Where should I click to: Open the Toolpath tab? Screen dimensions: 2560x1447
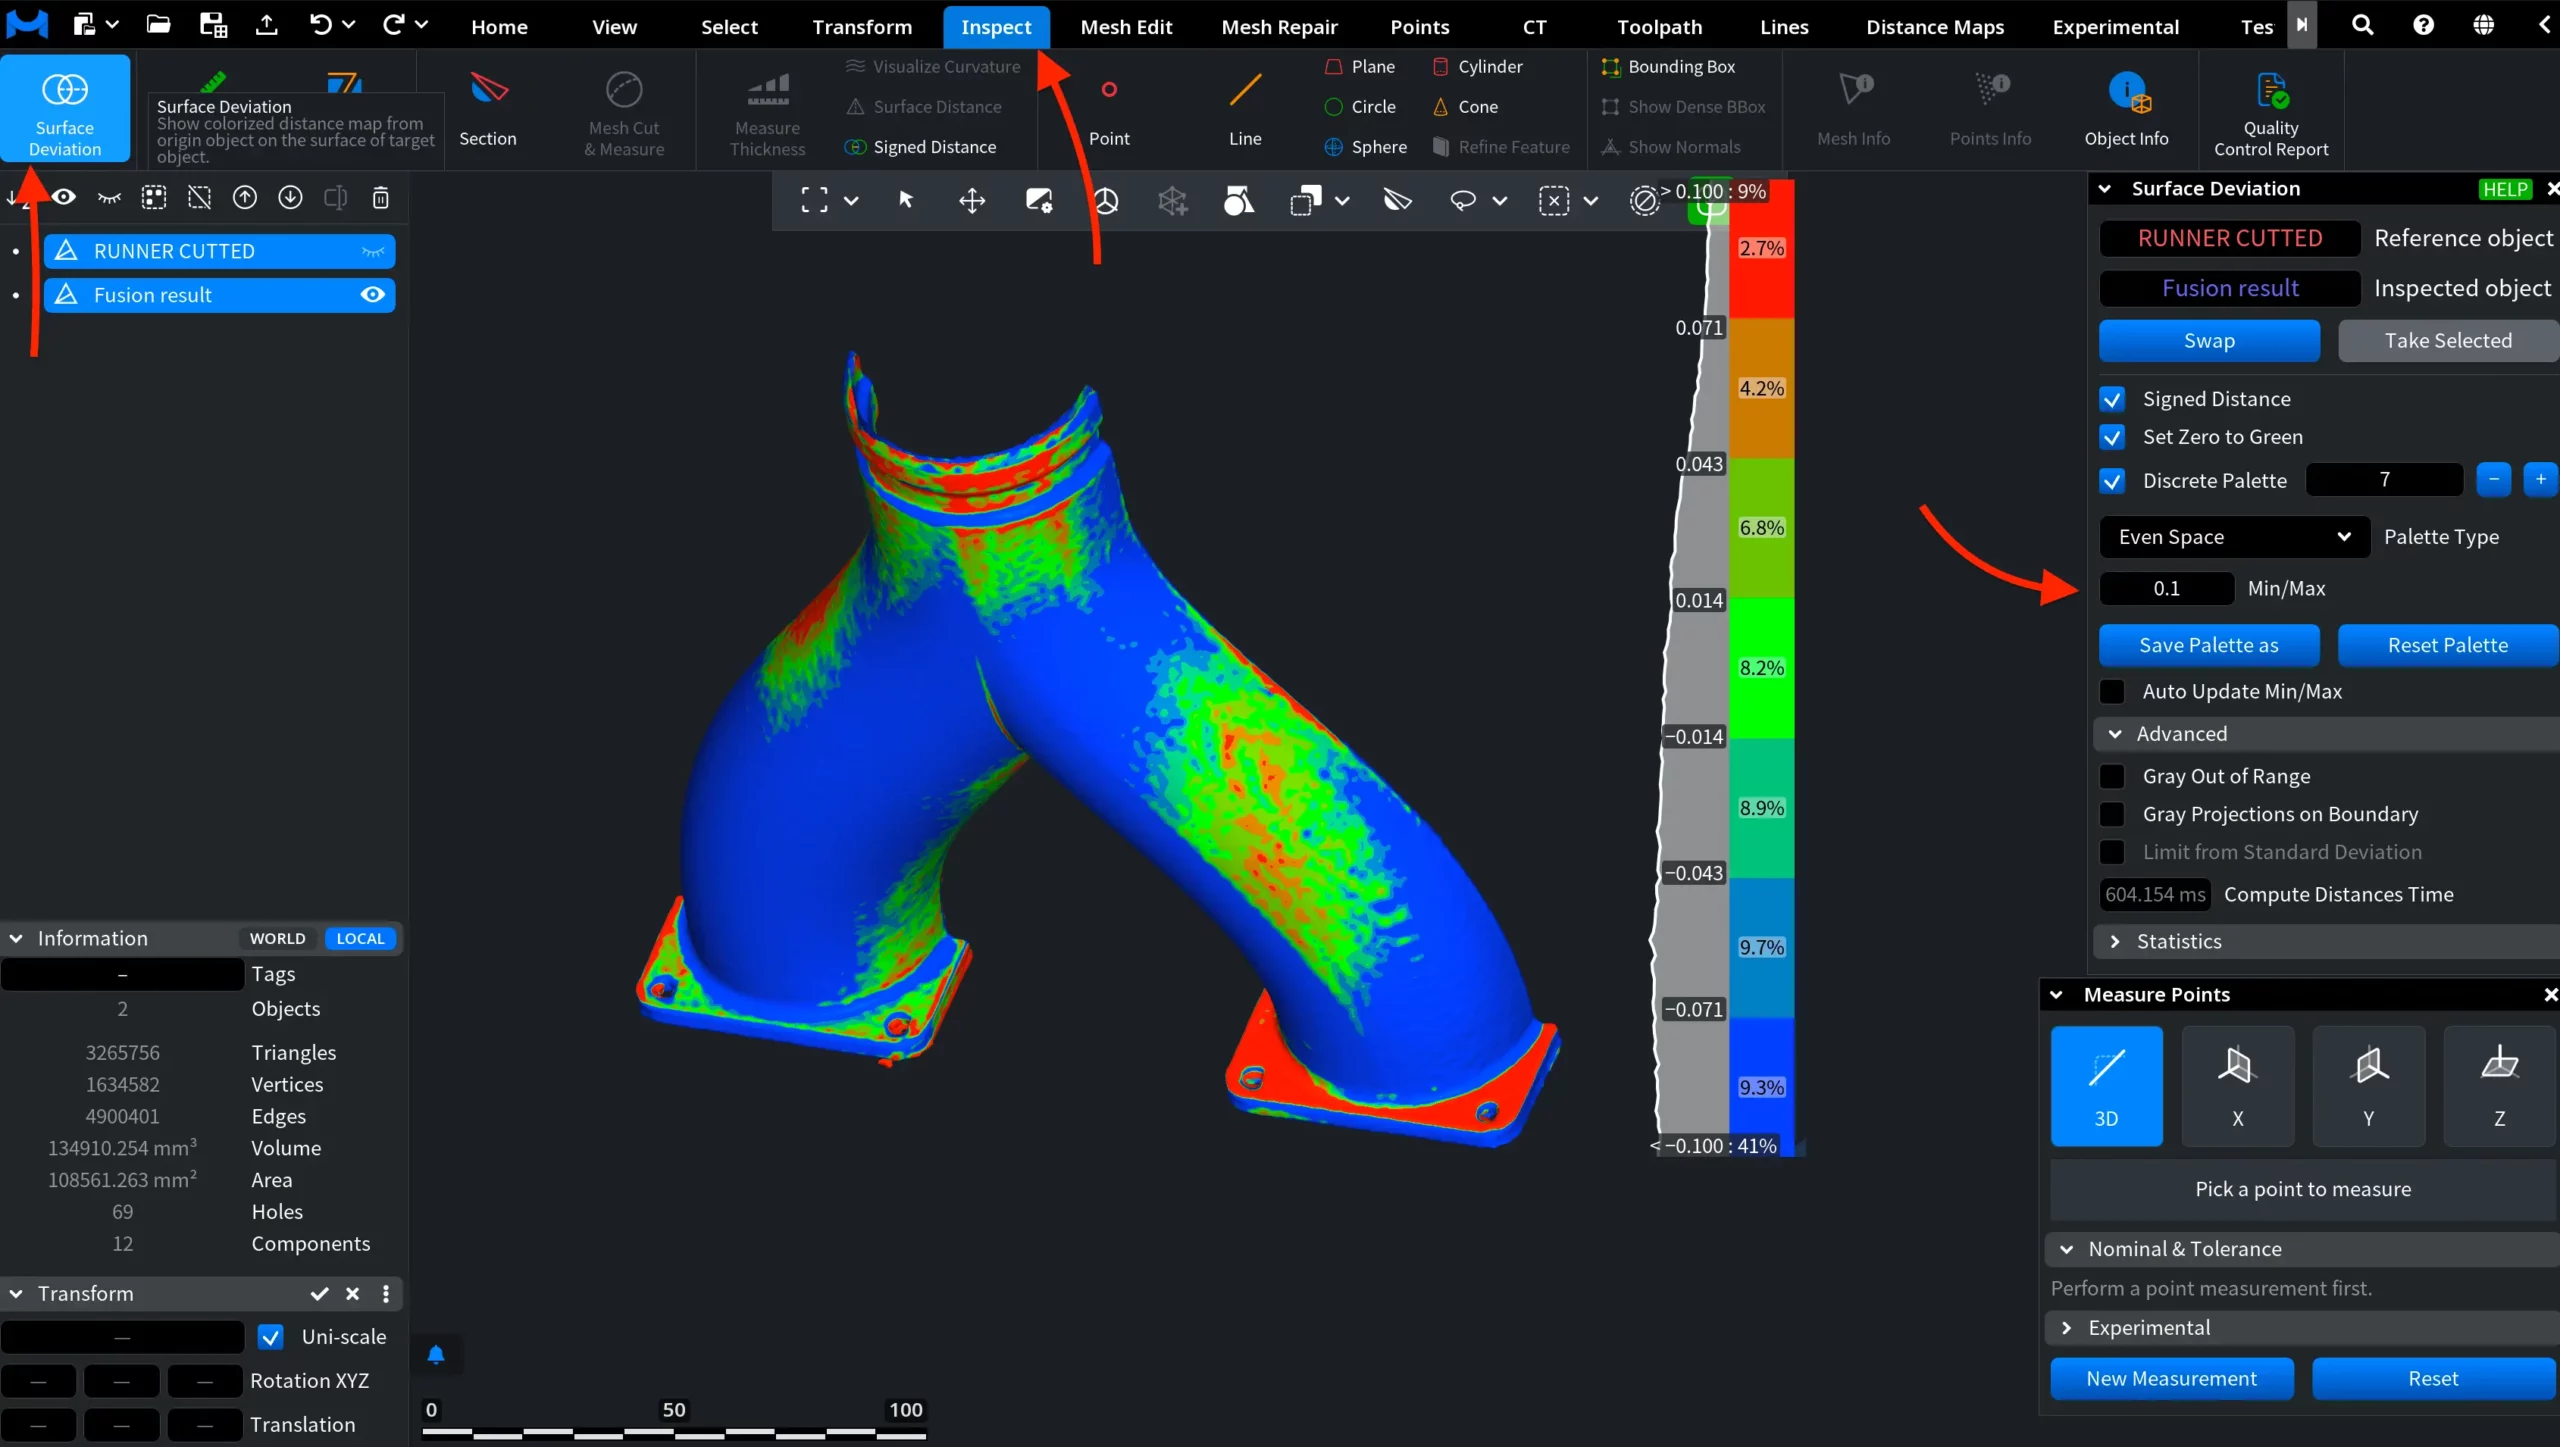tap(1659, 27)
